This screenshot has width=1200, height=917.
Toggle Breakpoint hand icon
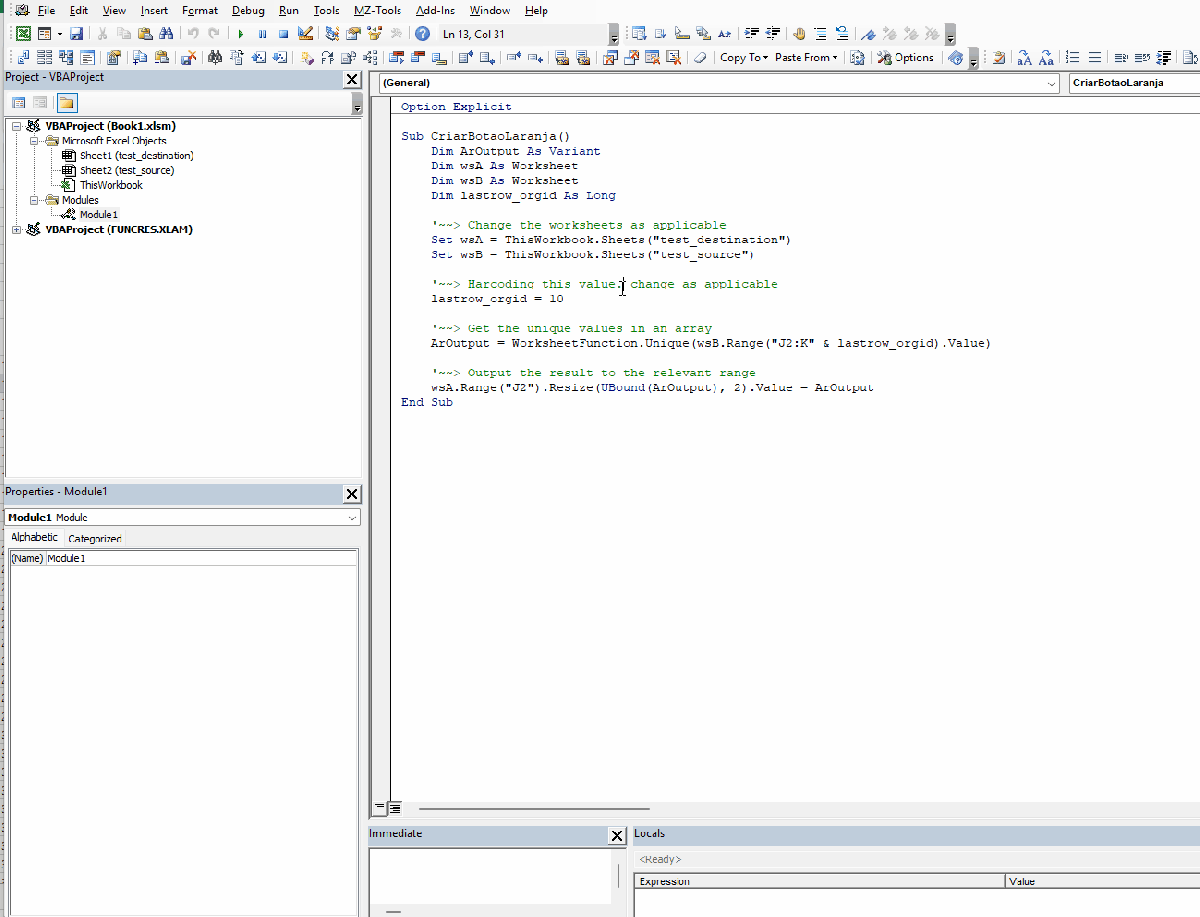tap(799, 33)
